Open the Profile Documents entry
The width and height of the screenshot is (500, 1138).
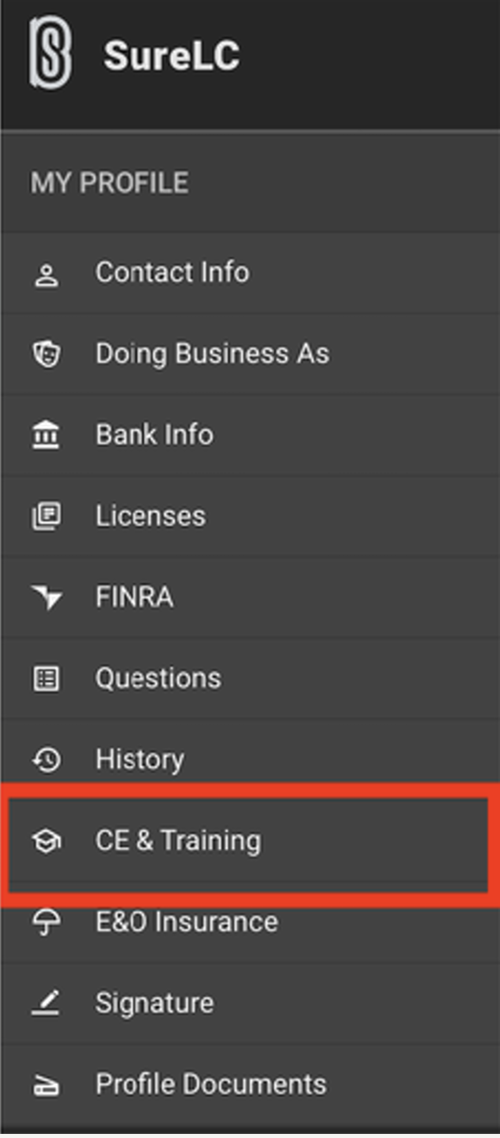[250, 1086]
